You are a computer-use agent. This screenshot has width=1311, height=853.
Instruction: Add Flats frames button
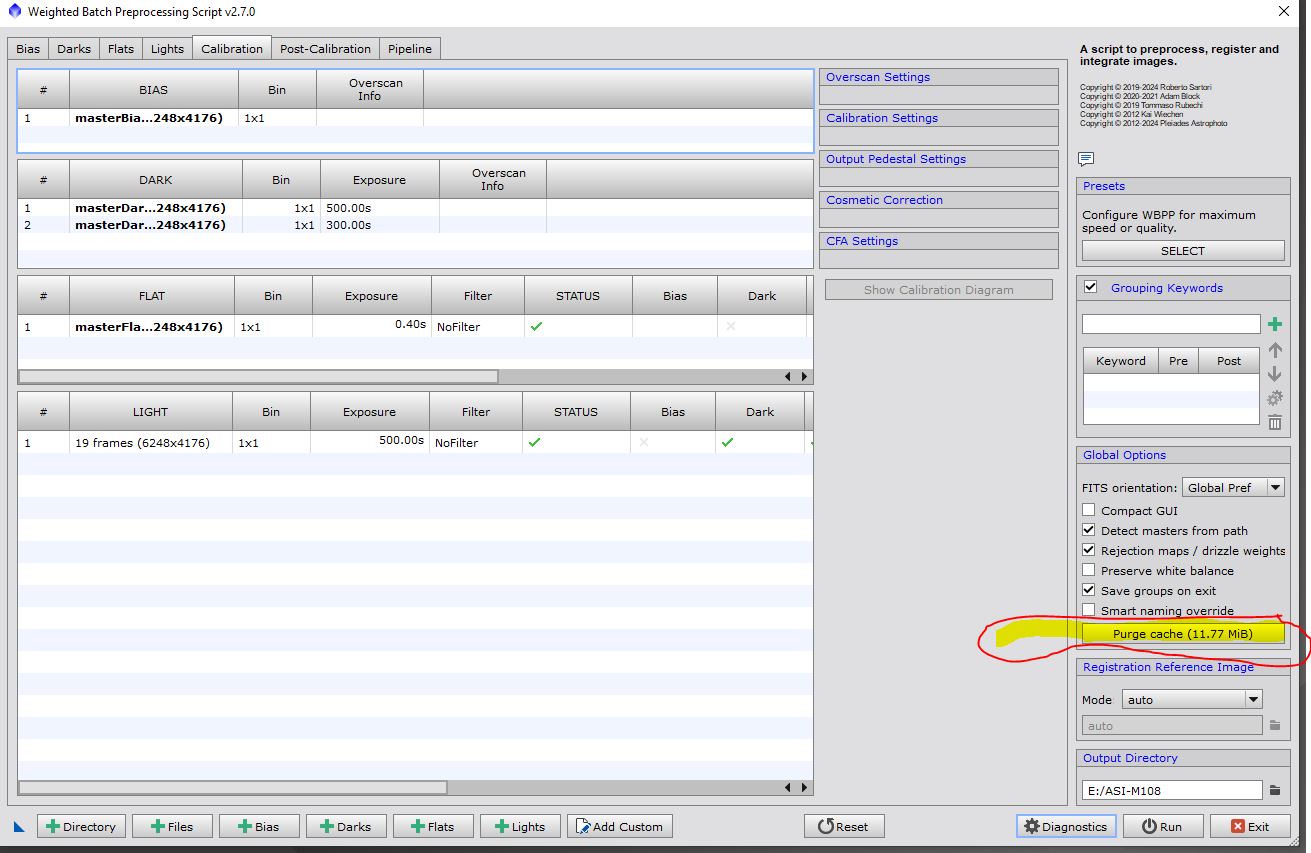(x=432, y=826)
